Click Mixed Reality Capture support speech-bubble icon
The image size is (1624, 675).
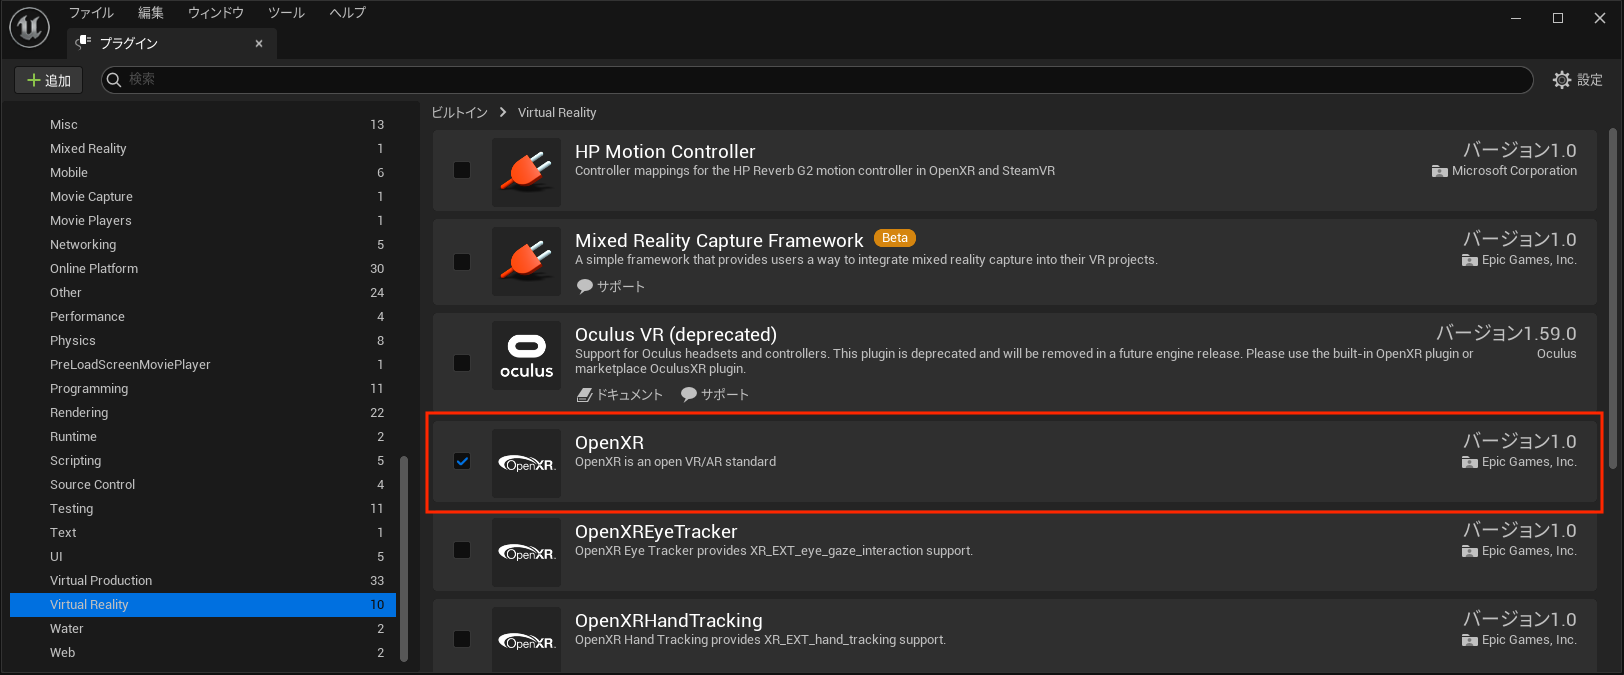(x=585, y=286)
